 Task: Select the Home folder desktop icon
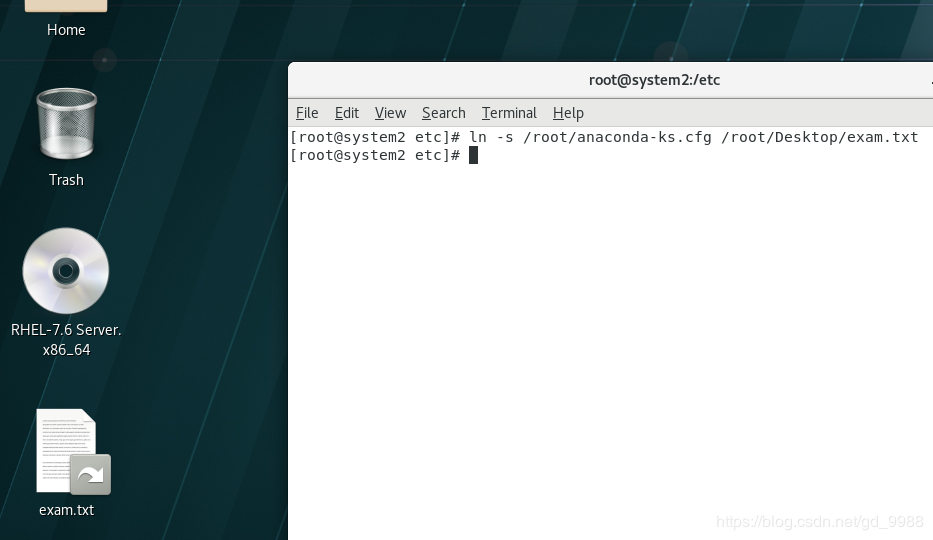click(x=66, y=6)
